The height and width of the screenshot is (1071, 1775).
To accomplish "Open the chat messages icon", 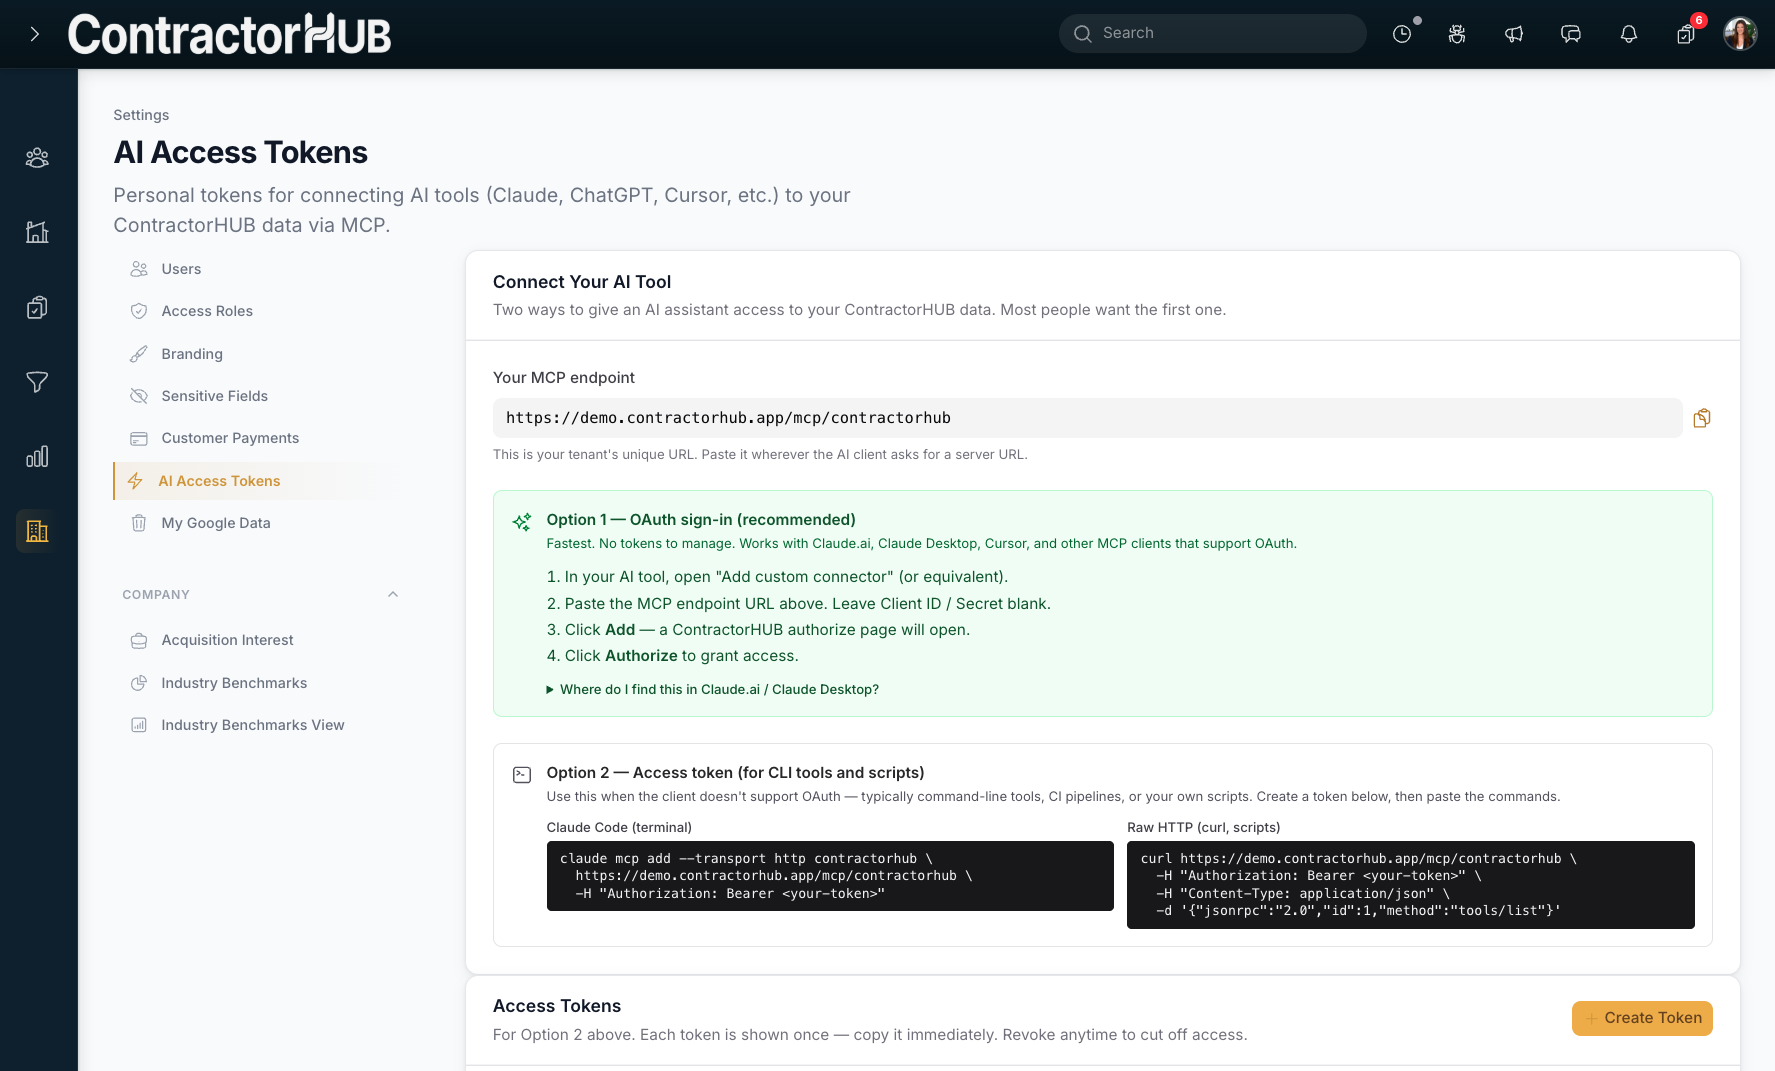I will pyautogui.click(x=1571, y=34).
